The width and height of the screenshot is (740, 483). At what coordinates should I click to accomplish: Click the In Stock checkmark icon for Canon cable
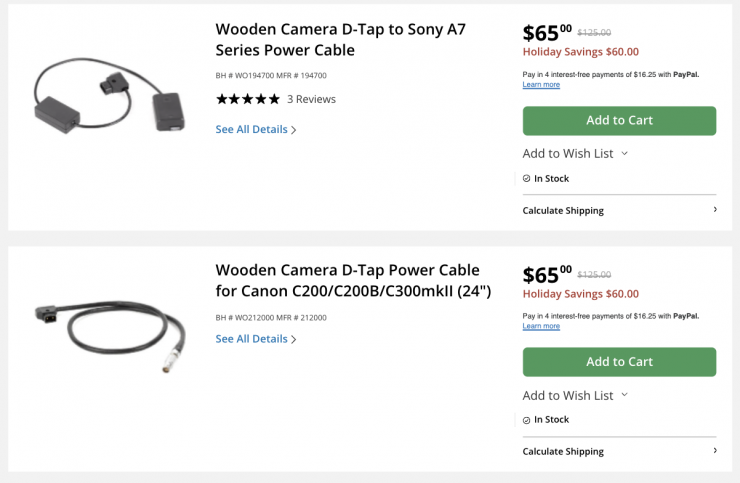point(527,420)
